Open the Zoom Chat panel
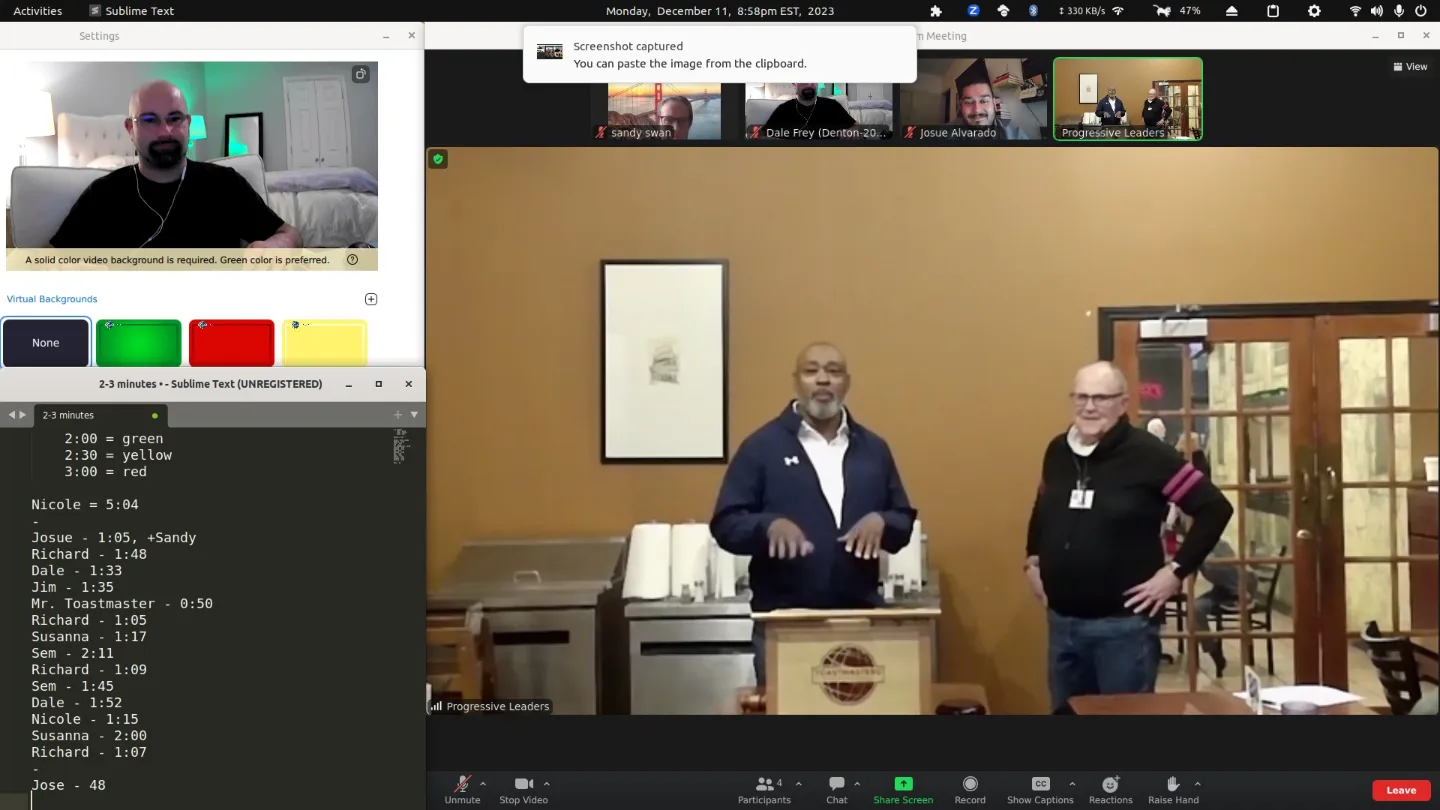Screen dimensions: 1440x810 pyautogui.click(x=837, y=789)
